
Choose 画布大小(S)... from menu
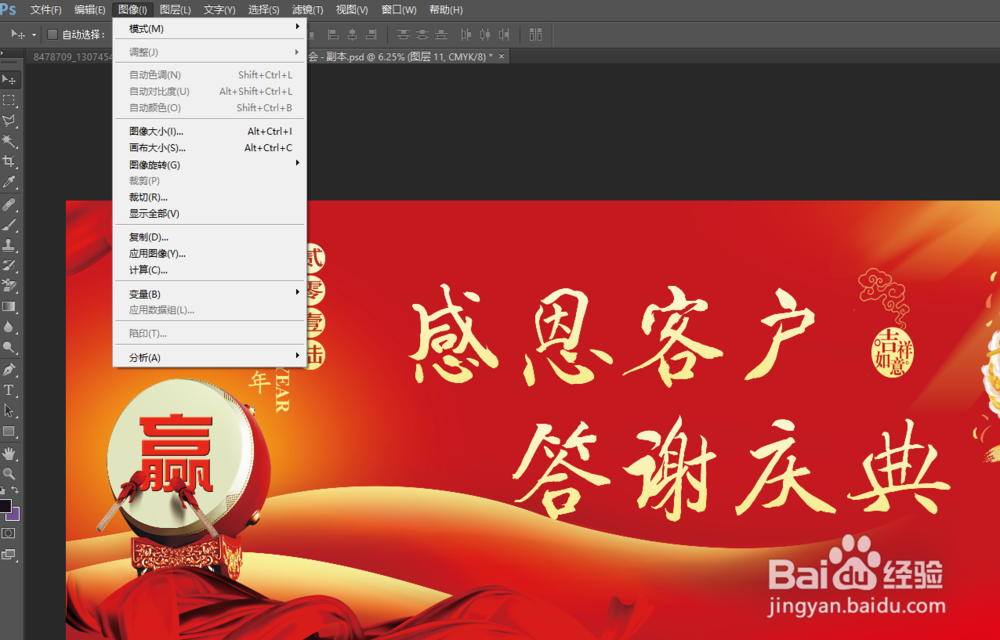210,148
